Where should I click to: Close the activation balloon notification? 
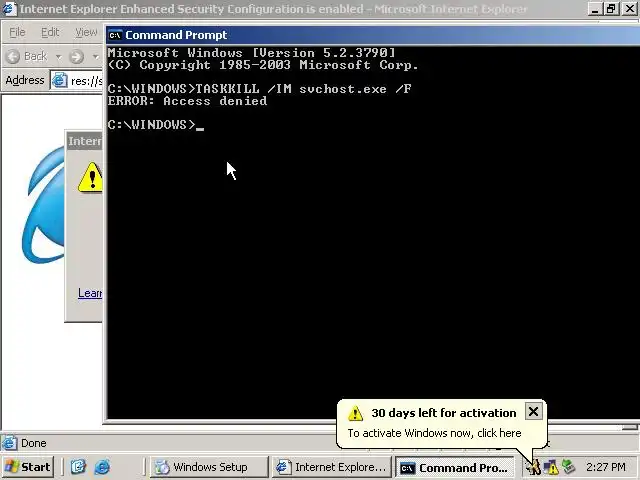click(x=533, y=412)
